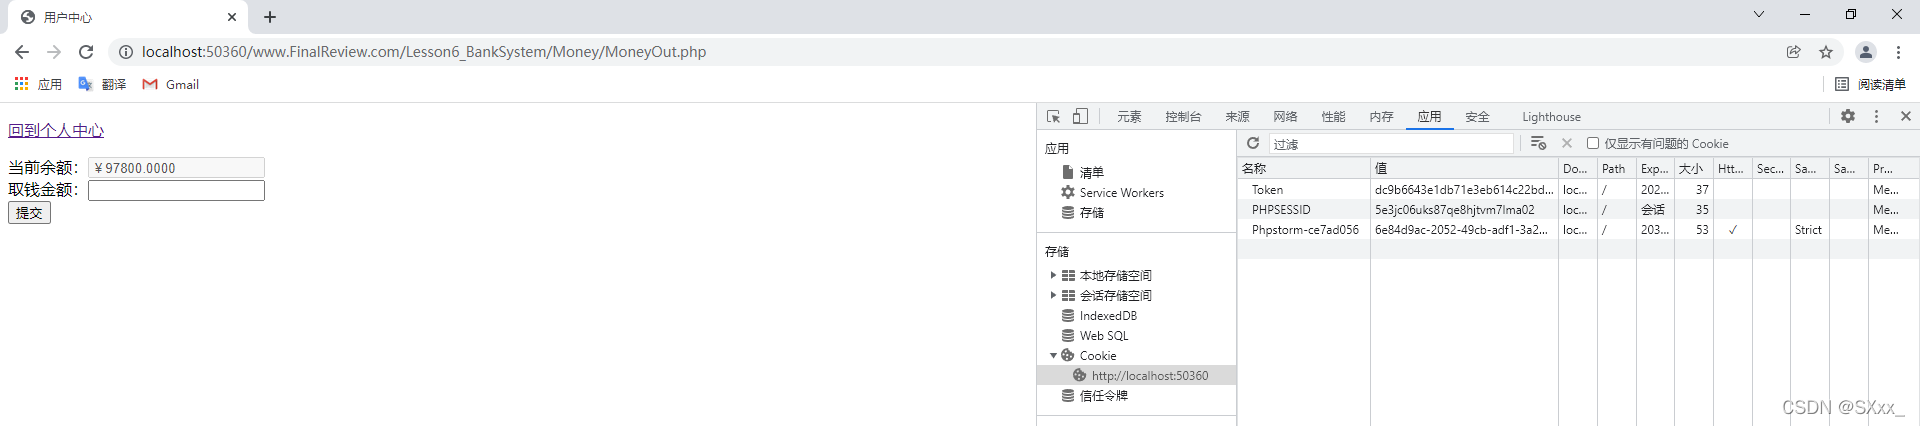Open 清单 in application sidebar

[x=1092, y=172]
